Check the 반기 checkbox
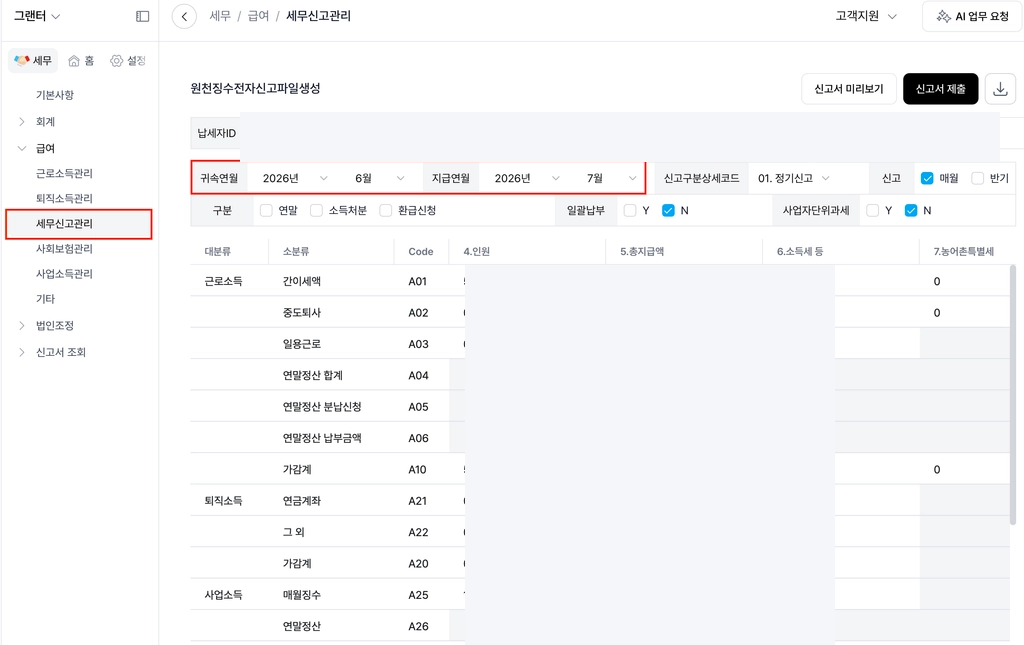 (978, 178)
